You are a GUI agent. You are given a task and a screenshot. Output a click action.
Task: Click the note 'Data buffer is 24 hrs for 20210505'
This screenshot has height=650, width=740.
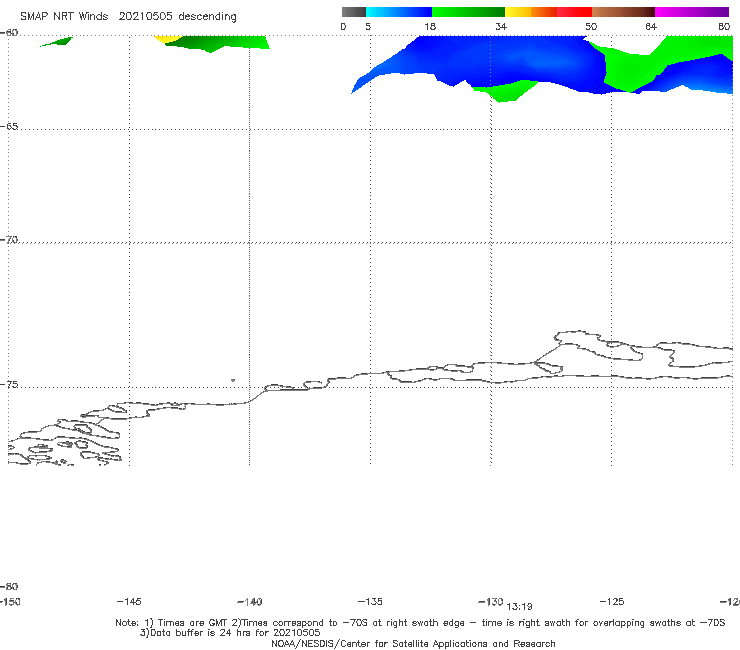[230, 633]
